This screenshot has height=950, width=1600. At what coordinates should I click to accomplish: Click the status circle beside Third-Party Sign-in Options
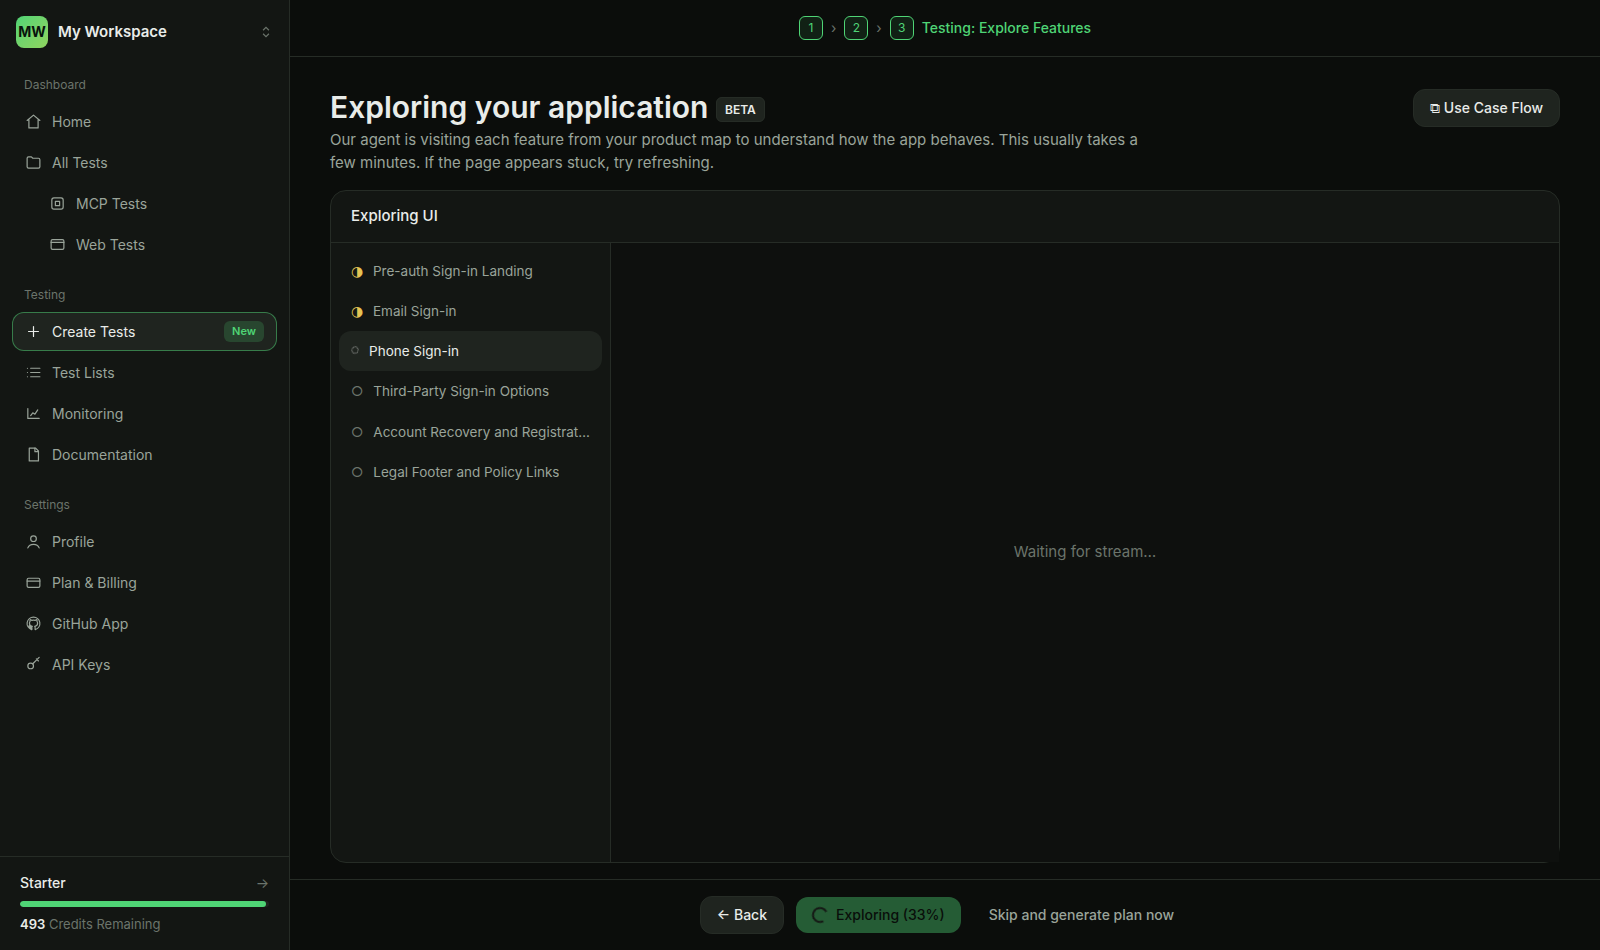(357, 392)
